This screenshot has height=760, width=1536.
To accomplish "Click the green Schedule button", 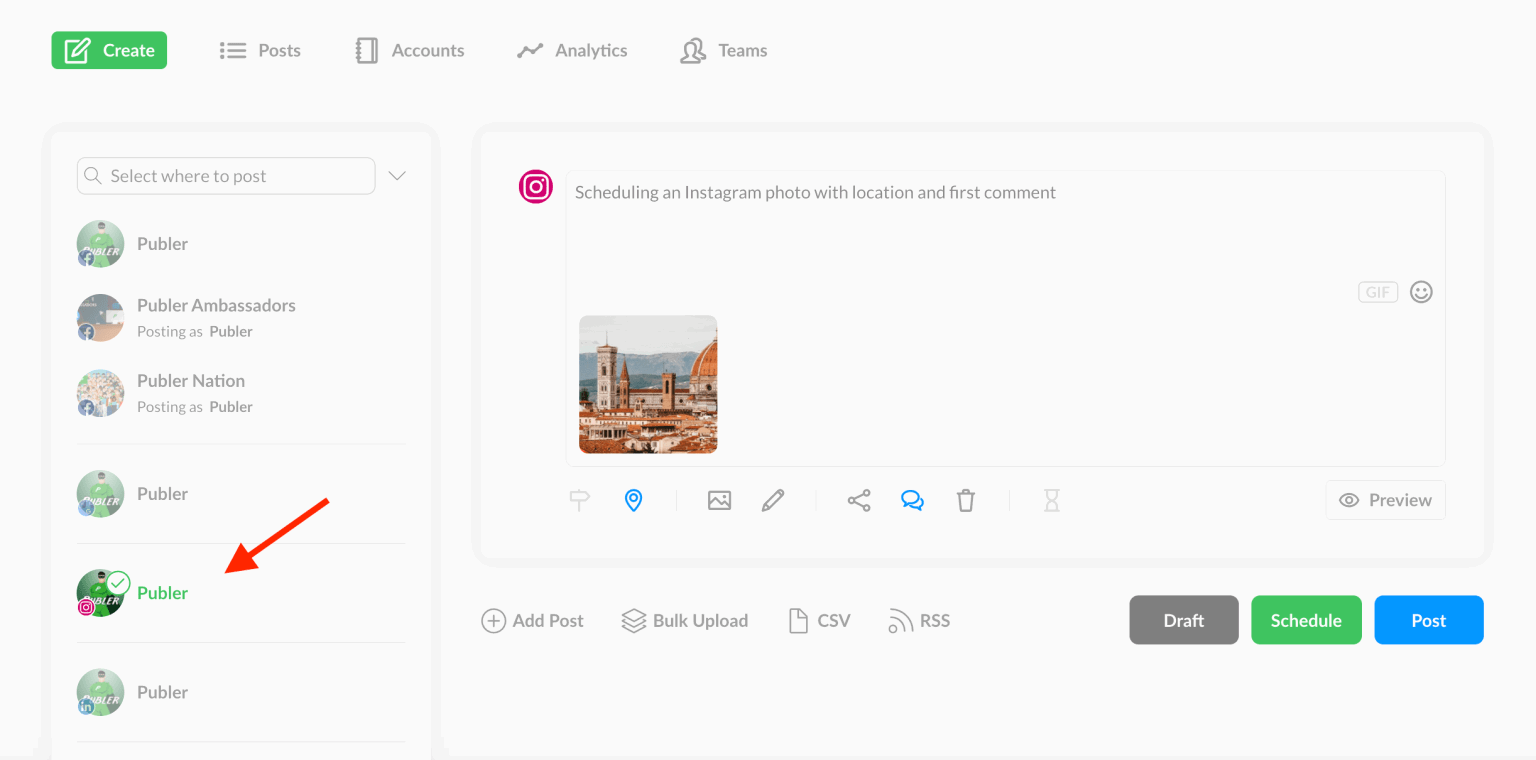I will [1306, 620].
